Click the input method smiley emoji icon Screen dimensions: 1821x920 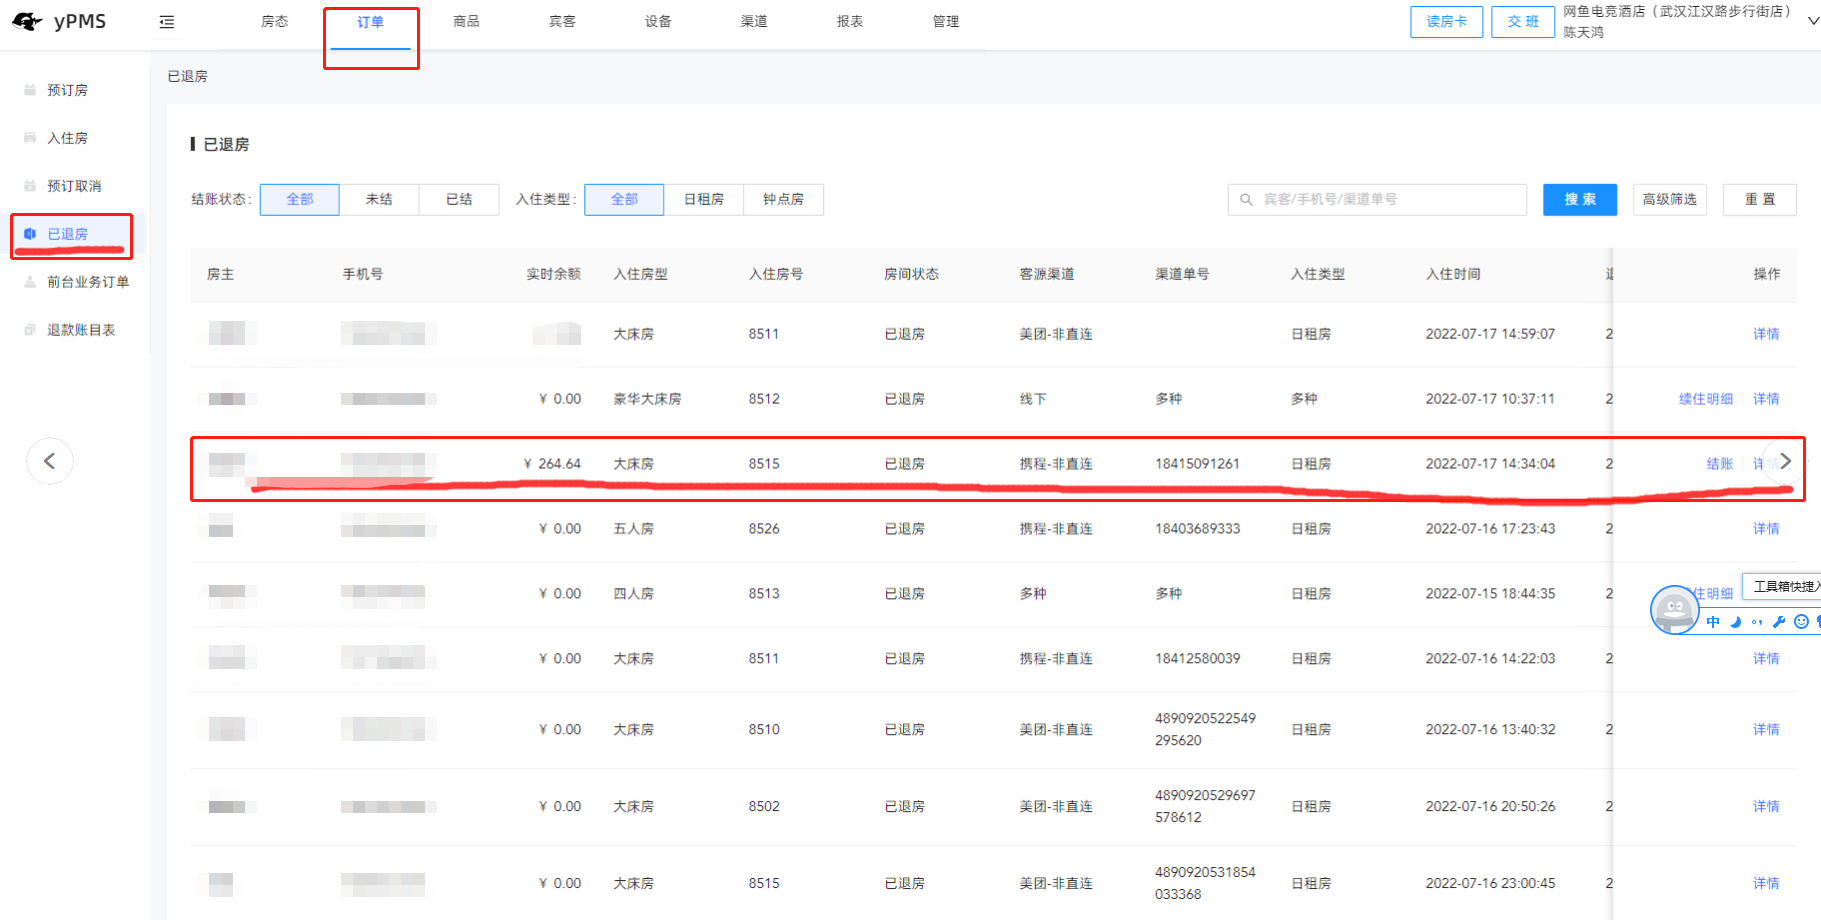pos(1801,622)
